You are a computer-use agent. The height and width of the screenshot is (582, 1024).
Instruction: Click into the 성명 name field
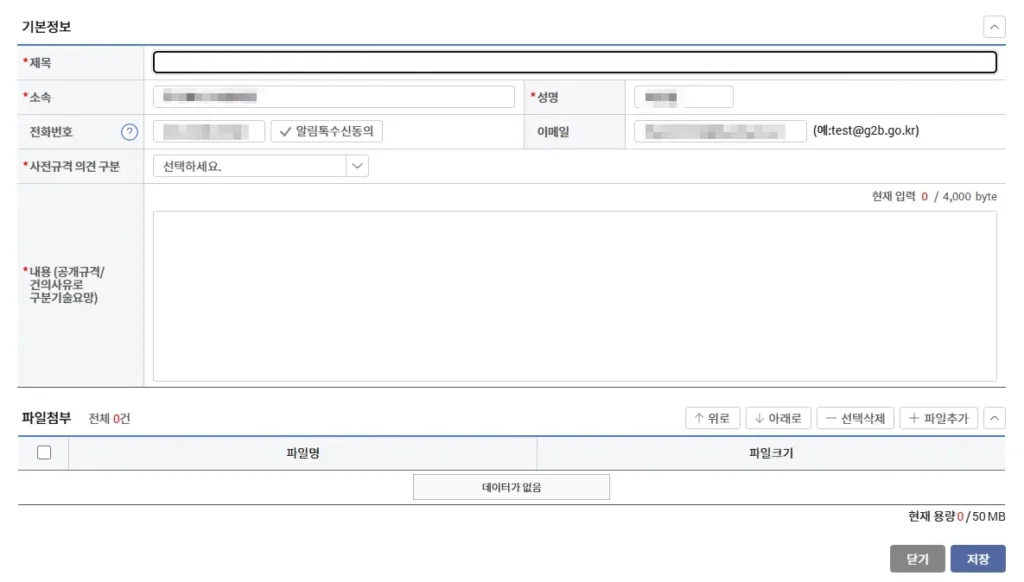tap(683, 97)
